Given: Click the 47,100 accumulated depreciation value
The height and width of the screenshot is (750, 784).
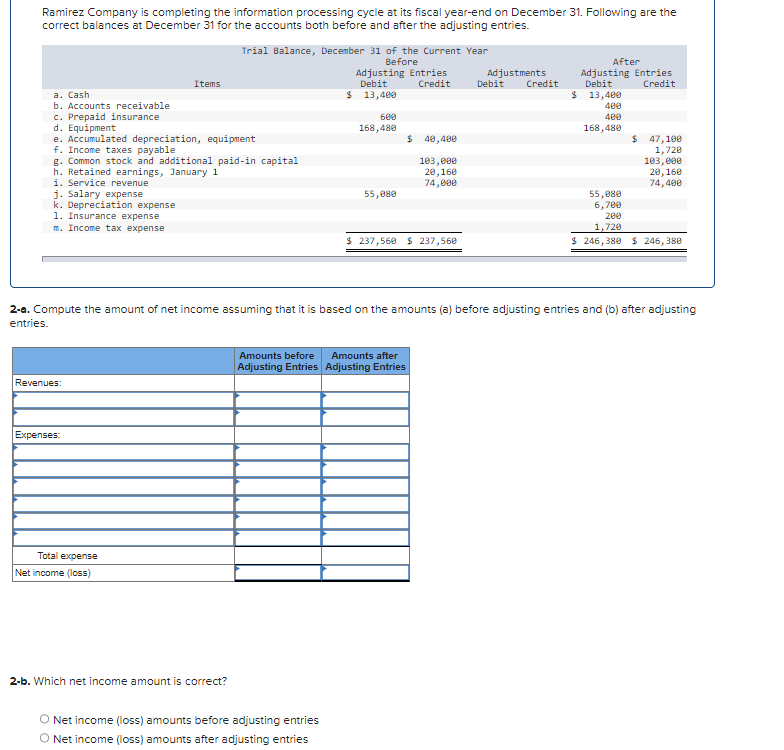Looking at the screenshot, I should [666, 138].
